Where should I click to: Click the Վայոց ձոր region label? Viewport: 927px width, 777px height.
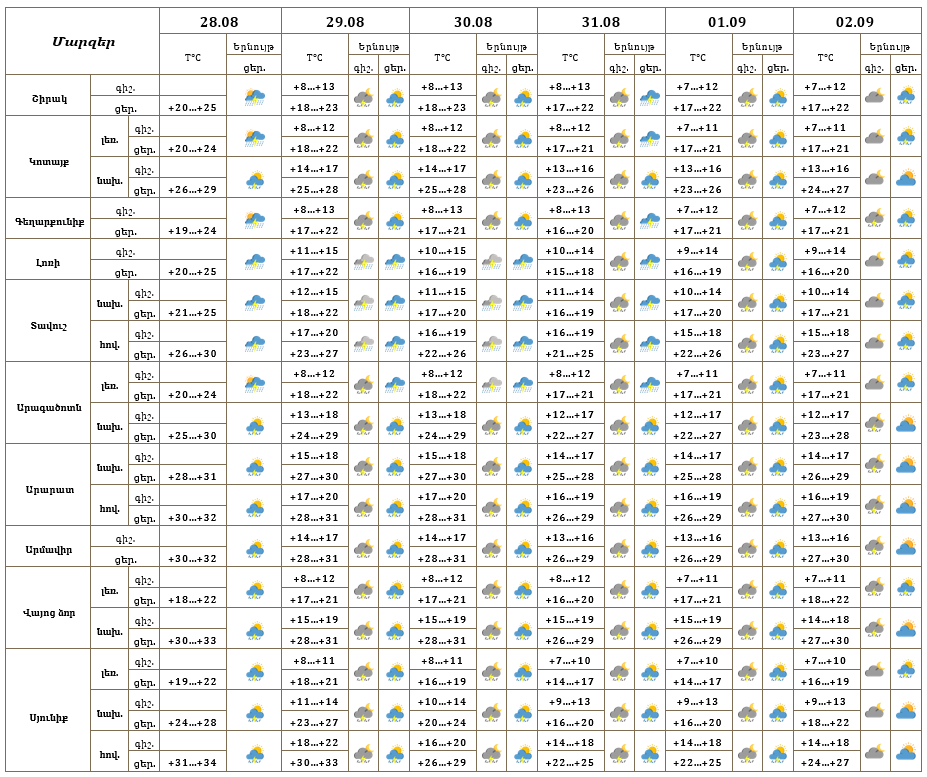click(x=49, y=613)
